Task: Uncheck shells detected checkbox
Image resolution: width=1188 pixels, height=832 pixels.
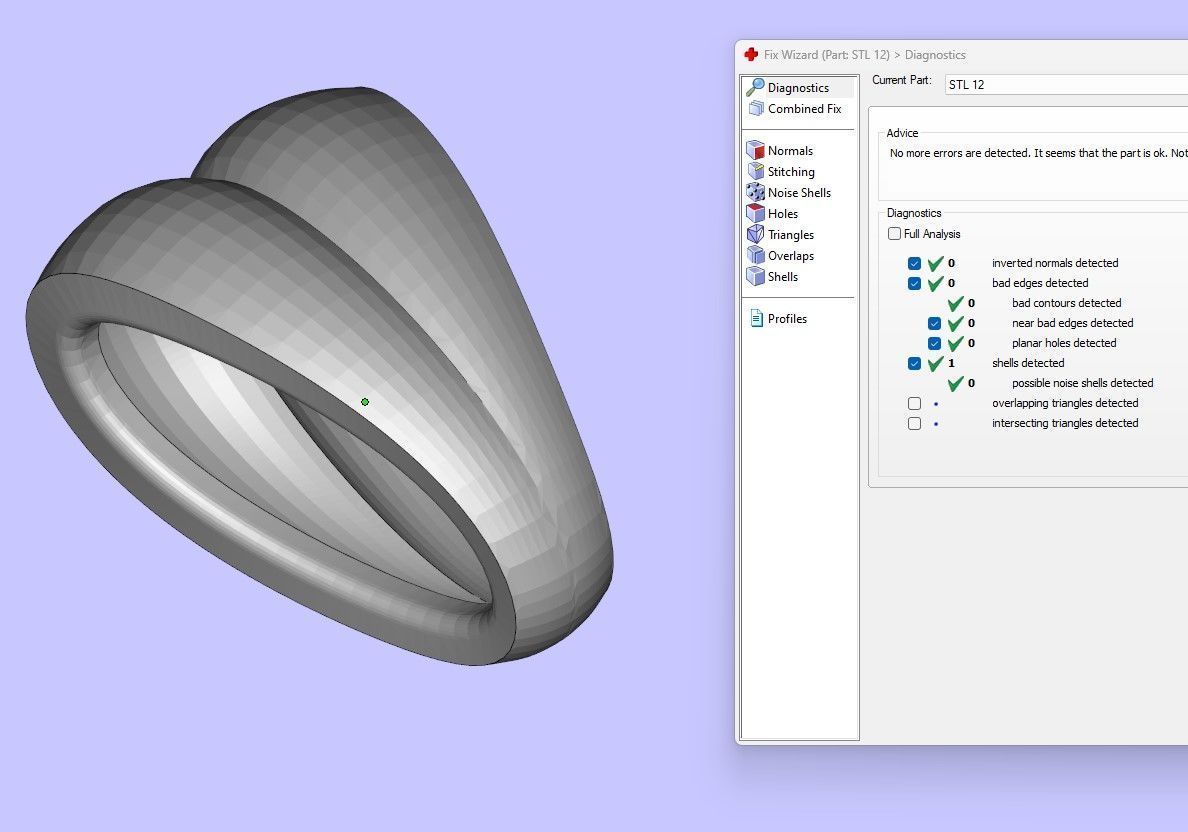Action: pyautogui.click(x=914, y=364)
